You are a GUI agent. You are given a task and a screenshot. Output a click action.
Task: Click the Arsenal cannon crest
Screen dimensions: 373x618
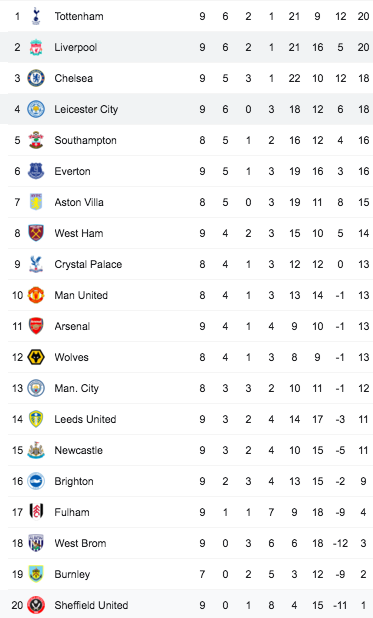[x=36, y=326]
